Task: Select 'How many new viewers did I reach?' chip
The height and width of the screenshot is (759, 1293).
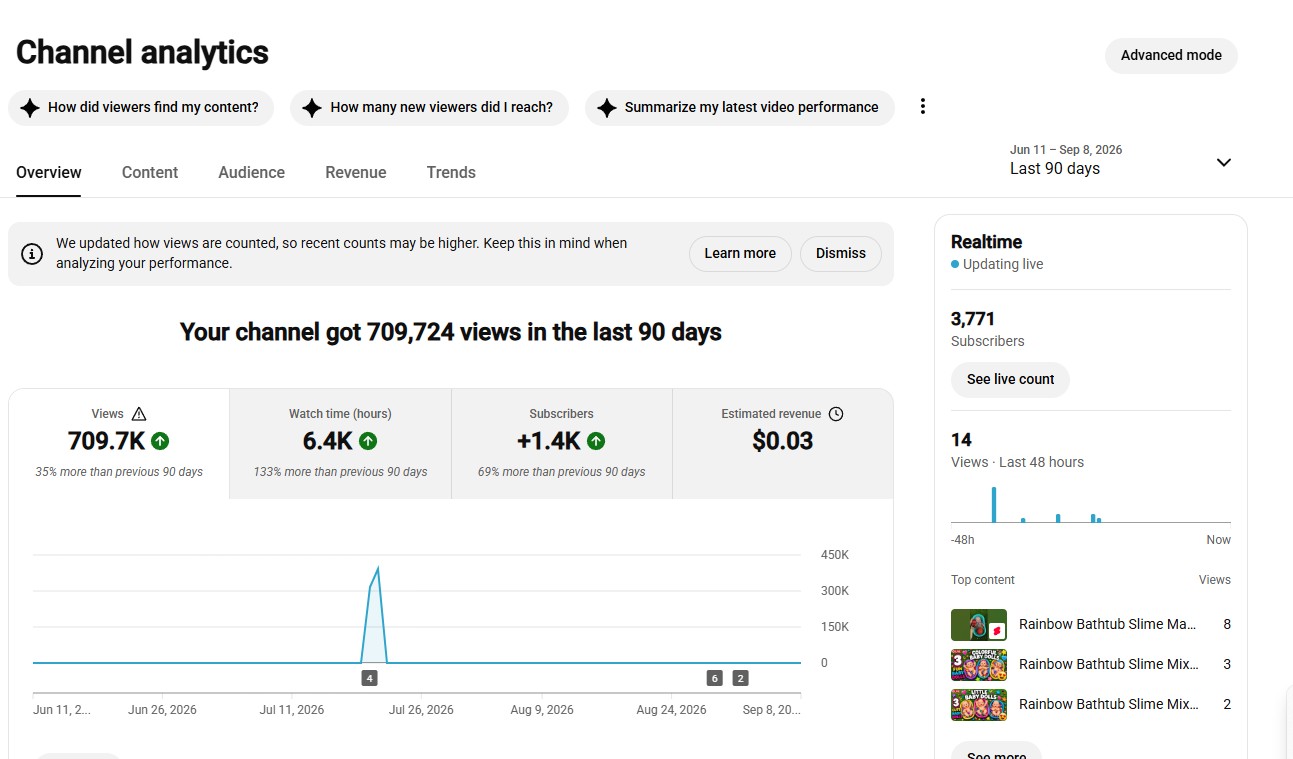Action: coord(429,107)
